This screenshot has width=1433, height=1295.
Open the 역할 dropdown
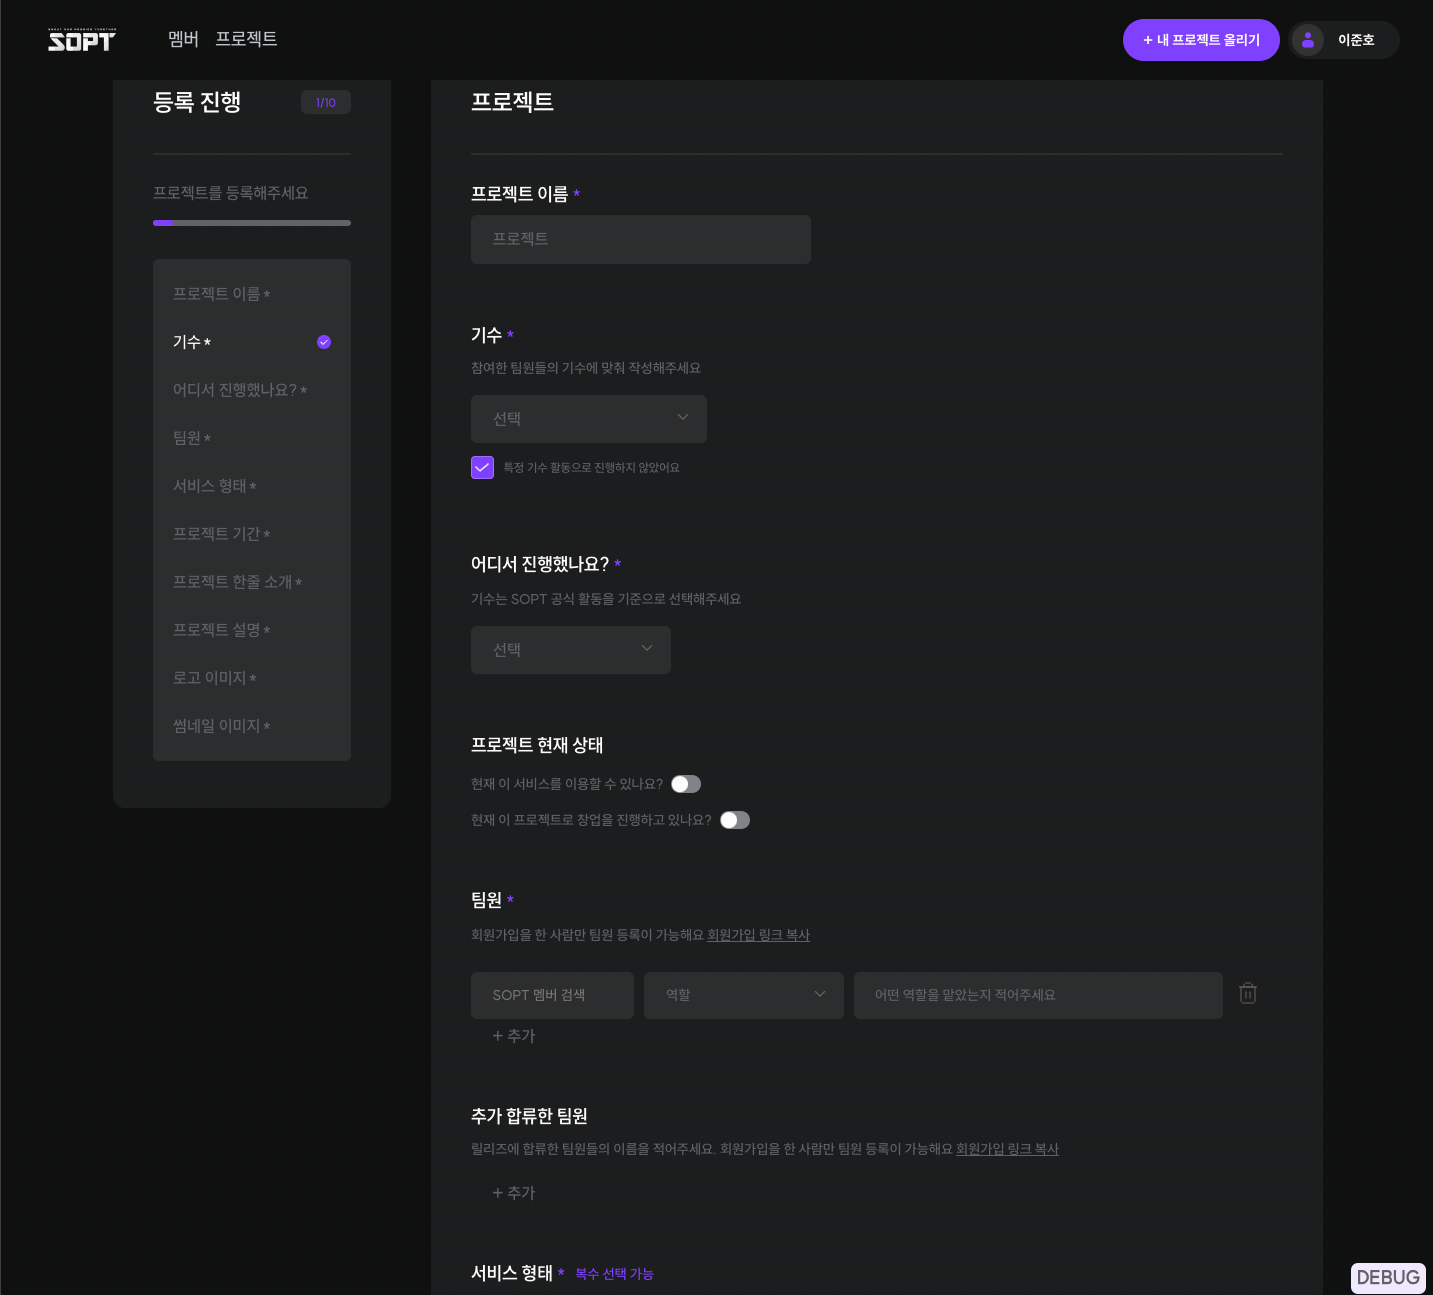[x=743, y=994]
